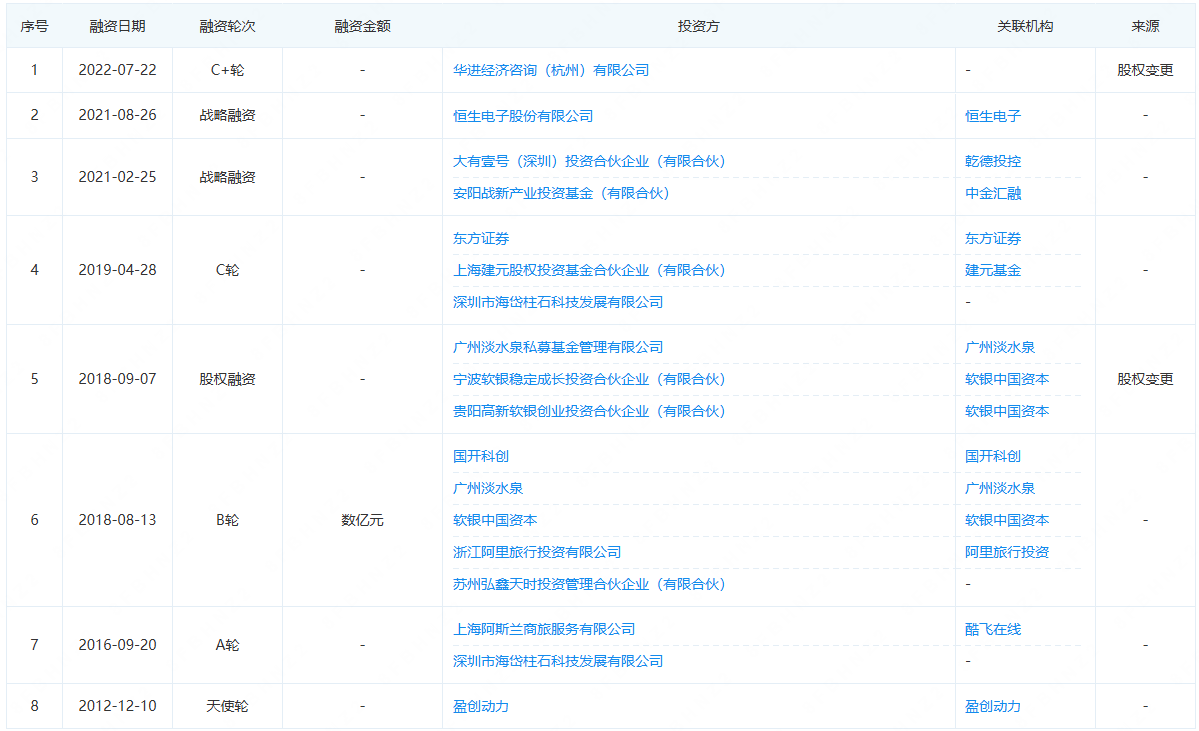
Task: Click 乾德投控 related institution link
Action: (993, 161)
